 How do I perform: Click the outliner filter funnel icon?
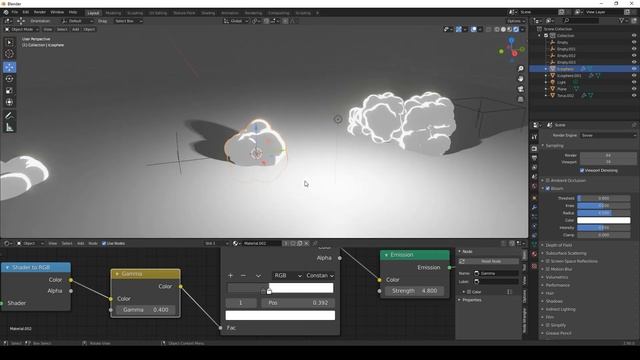[x=621, y=20]
